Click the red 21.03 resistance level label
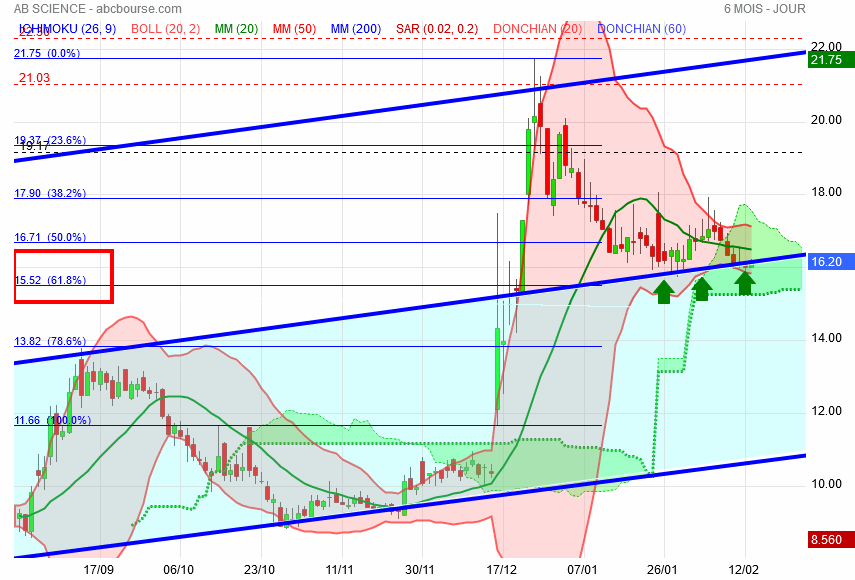This screenshot has height=580, width=855. [x=34, y=78]
